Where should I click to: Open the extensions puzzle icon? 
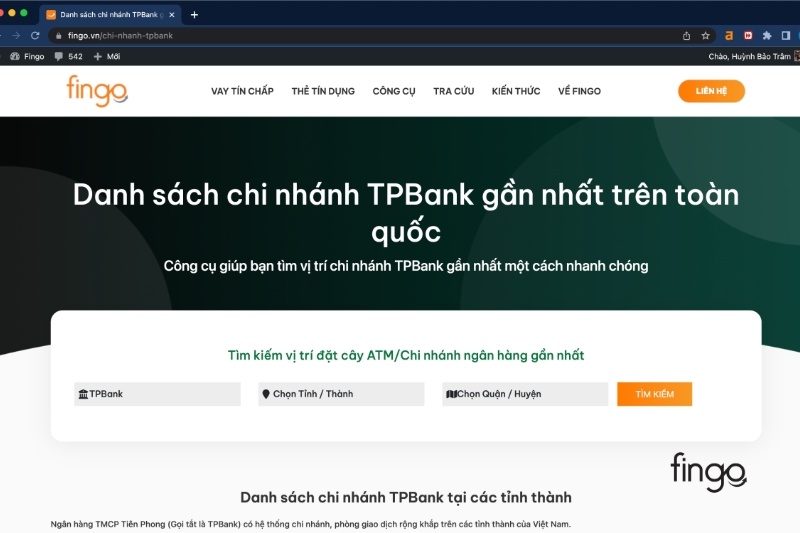tap(767, 36)
